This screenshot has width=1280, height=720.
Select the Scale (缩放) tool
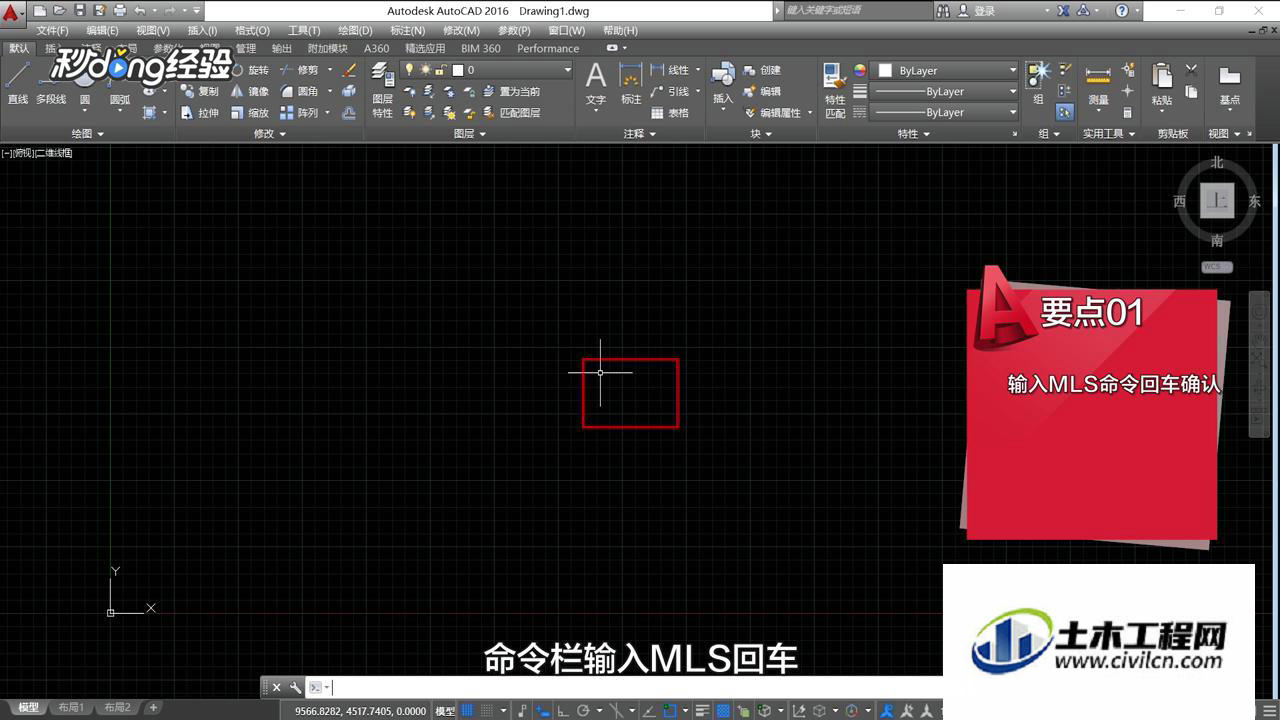249,113
